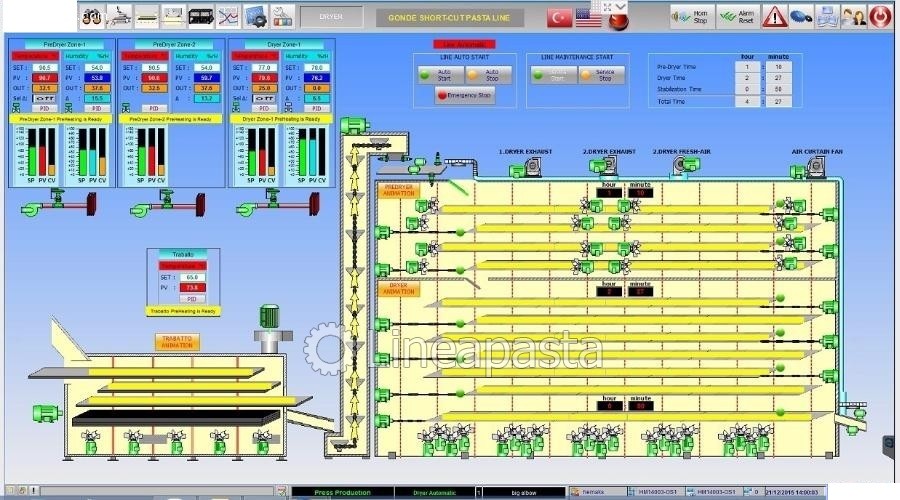Open the Predryer Animation view
Screen dimensions: 900x500
point(400,190)
